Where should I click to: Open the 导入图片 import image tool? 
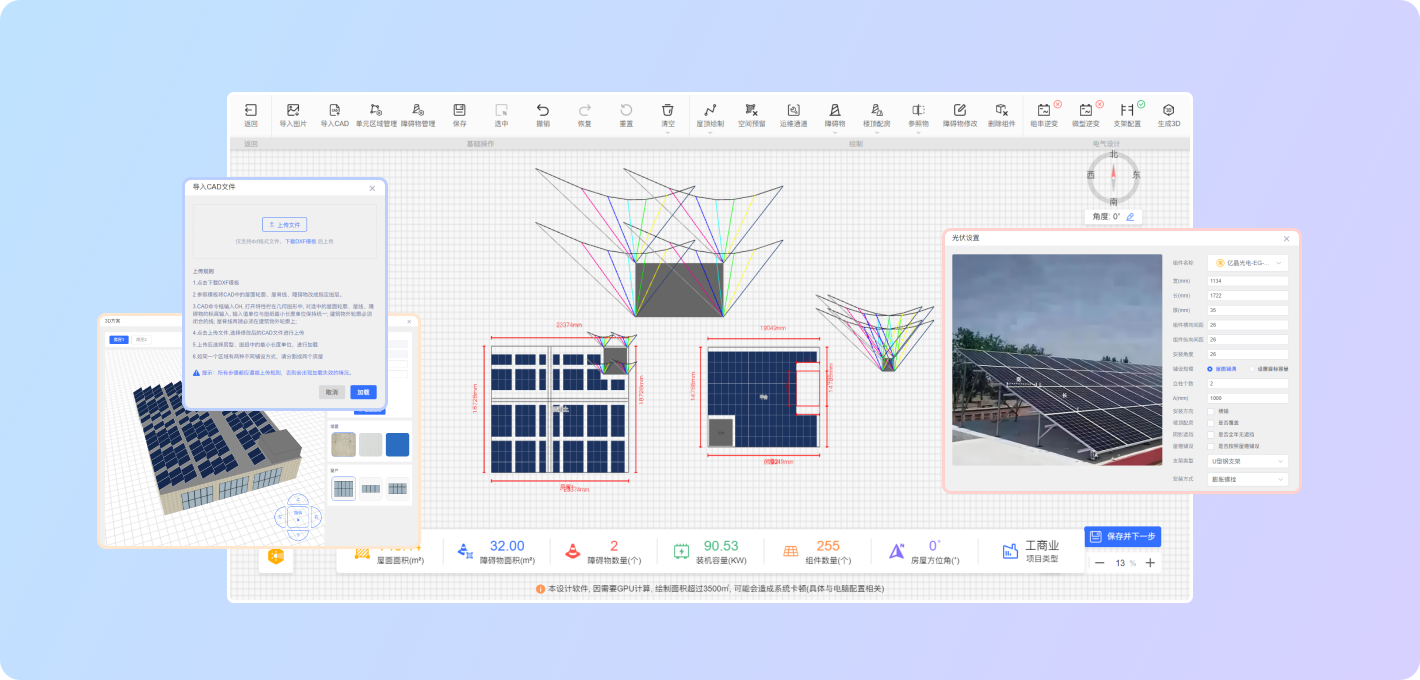tap(293, 115)
